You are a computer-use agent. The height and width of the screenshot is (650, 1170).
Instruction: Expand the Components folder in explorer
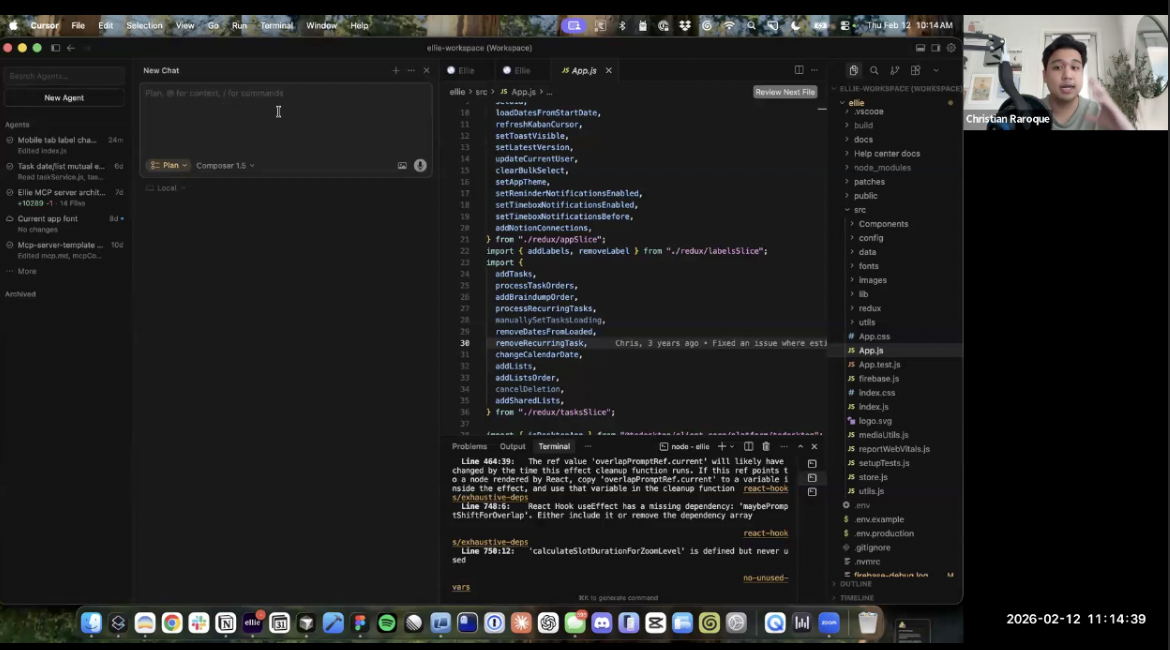(882, 224)
